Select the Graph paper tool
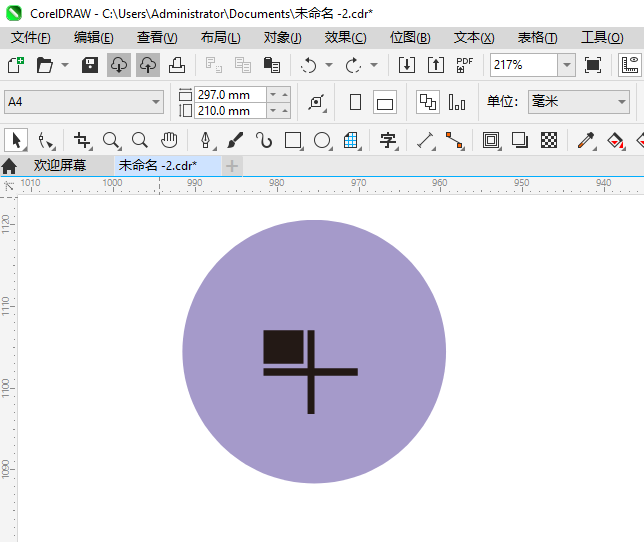The image size is (644, 542). [x=351, y=140]
